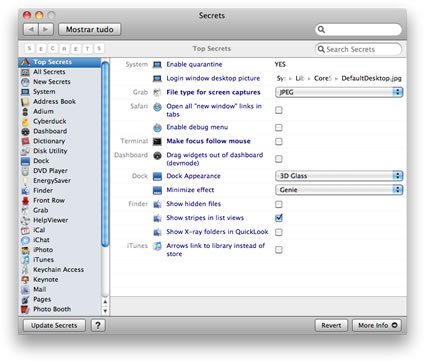Select the iTunes icon in sidebar

(25, 260)
